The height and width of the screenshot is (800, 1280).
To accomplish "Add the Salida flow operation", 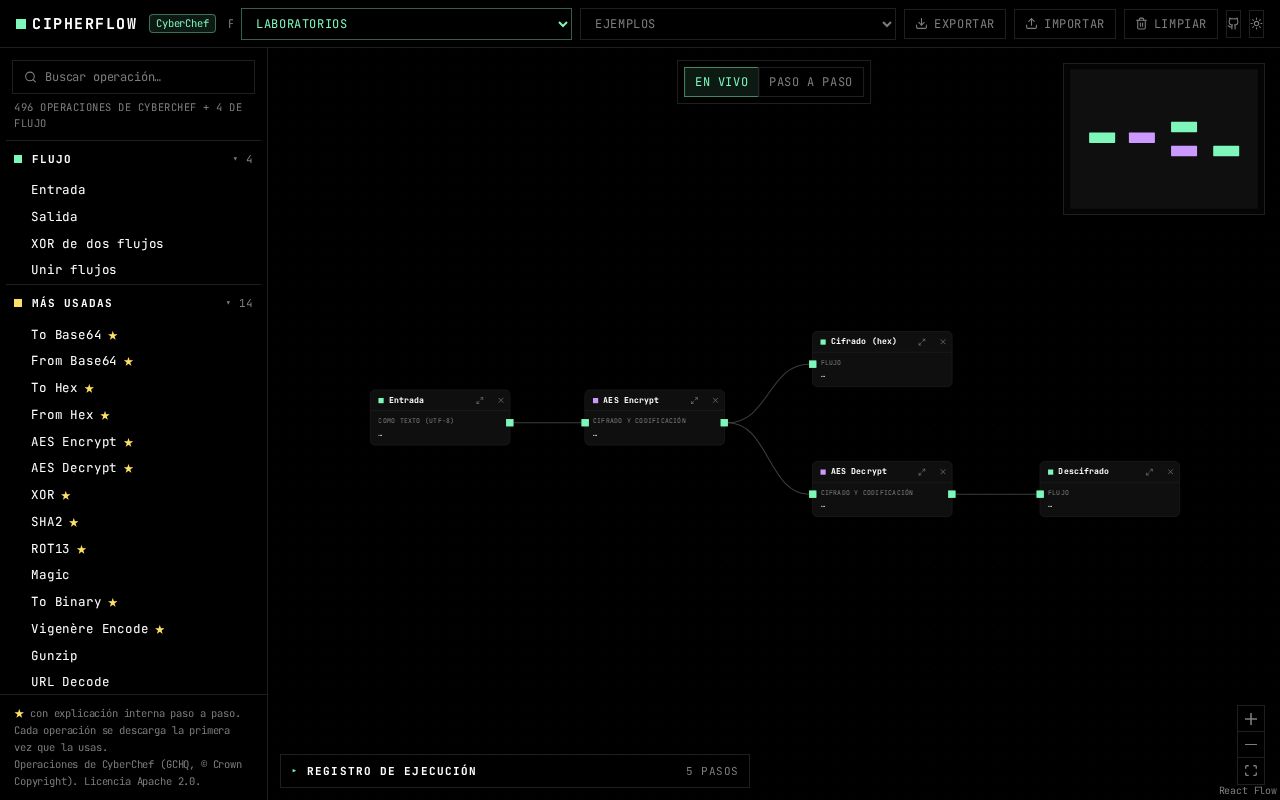I will click(x=133, y=217).
